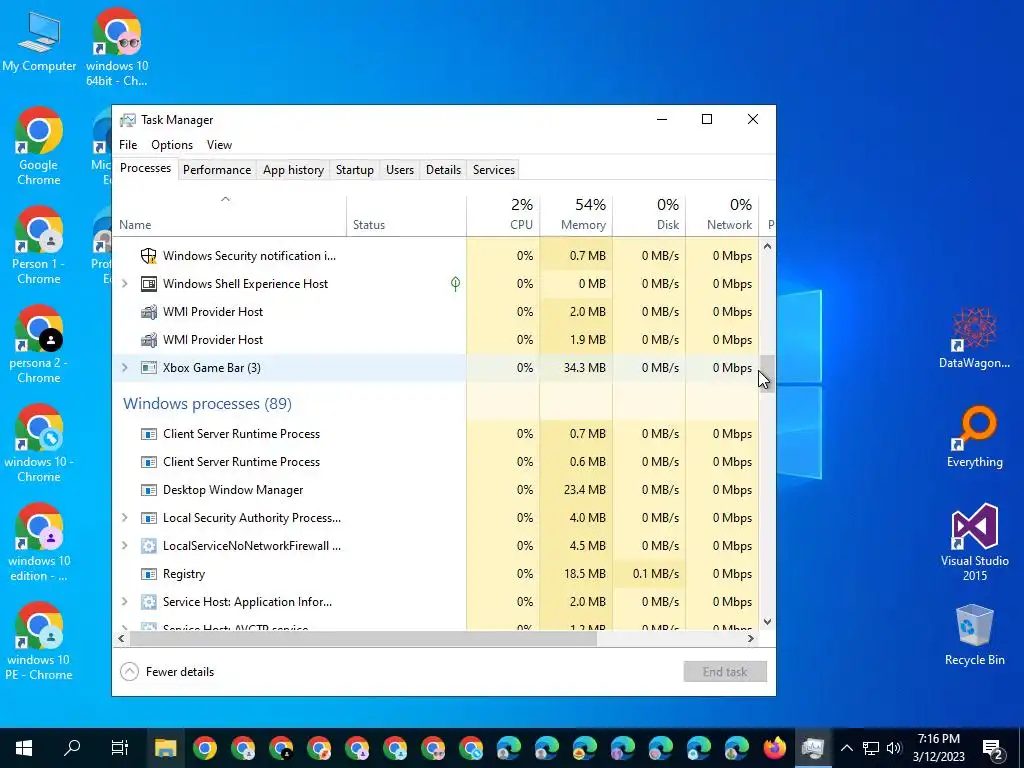Click the Windows Security notification shield icon
Screen dimensions: 1024x768
[149, 255]
